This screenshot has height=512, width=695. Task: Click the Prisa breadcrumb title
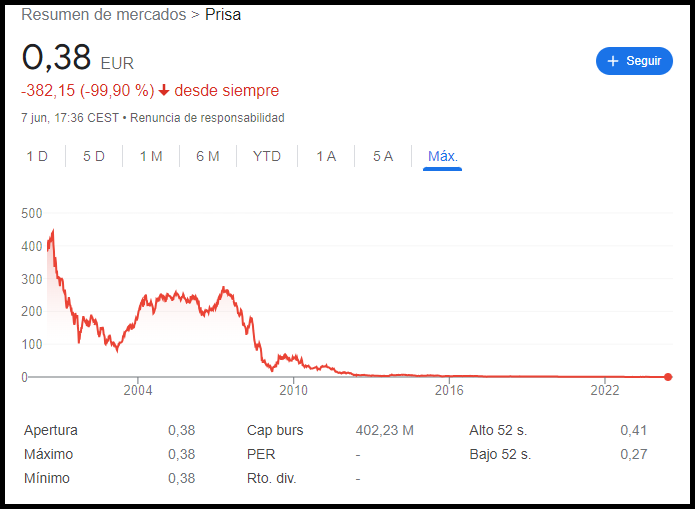pos(223,15)
